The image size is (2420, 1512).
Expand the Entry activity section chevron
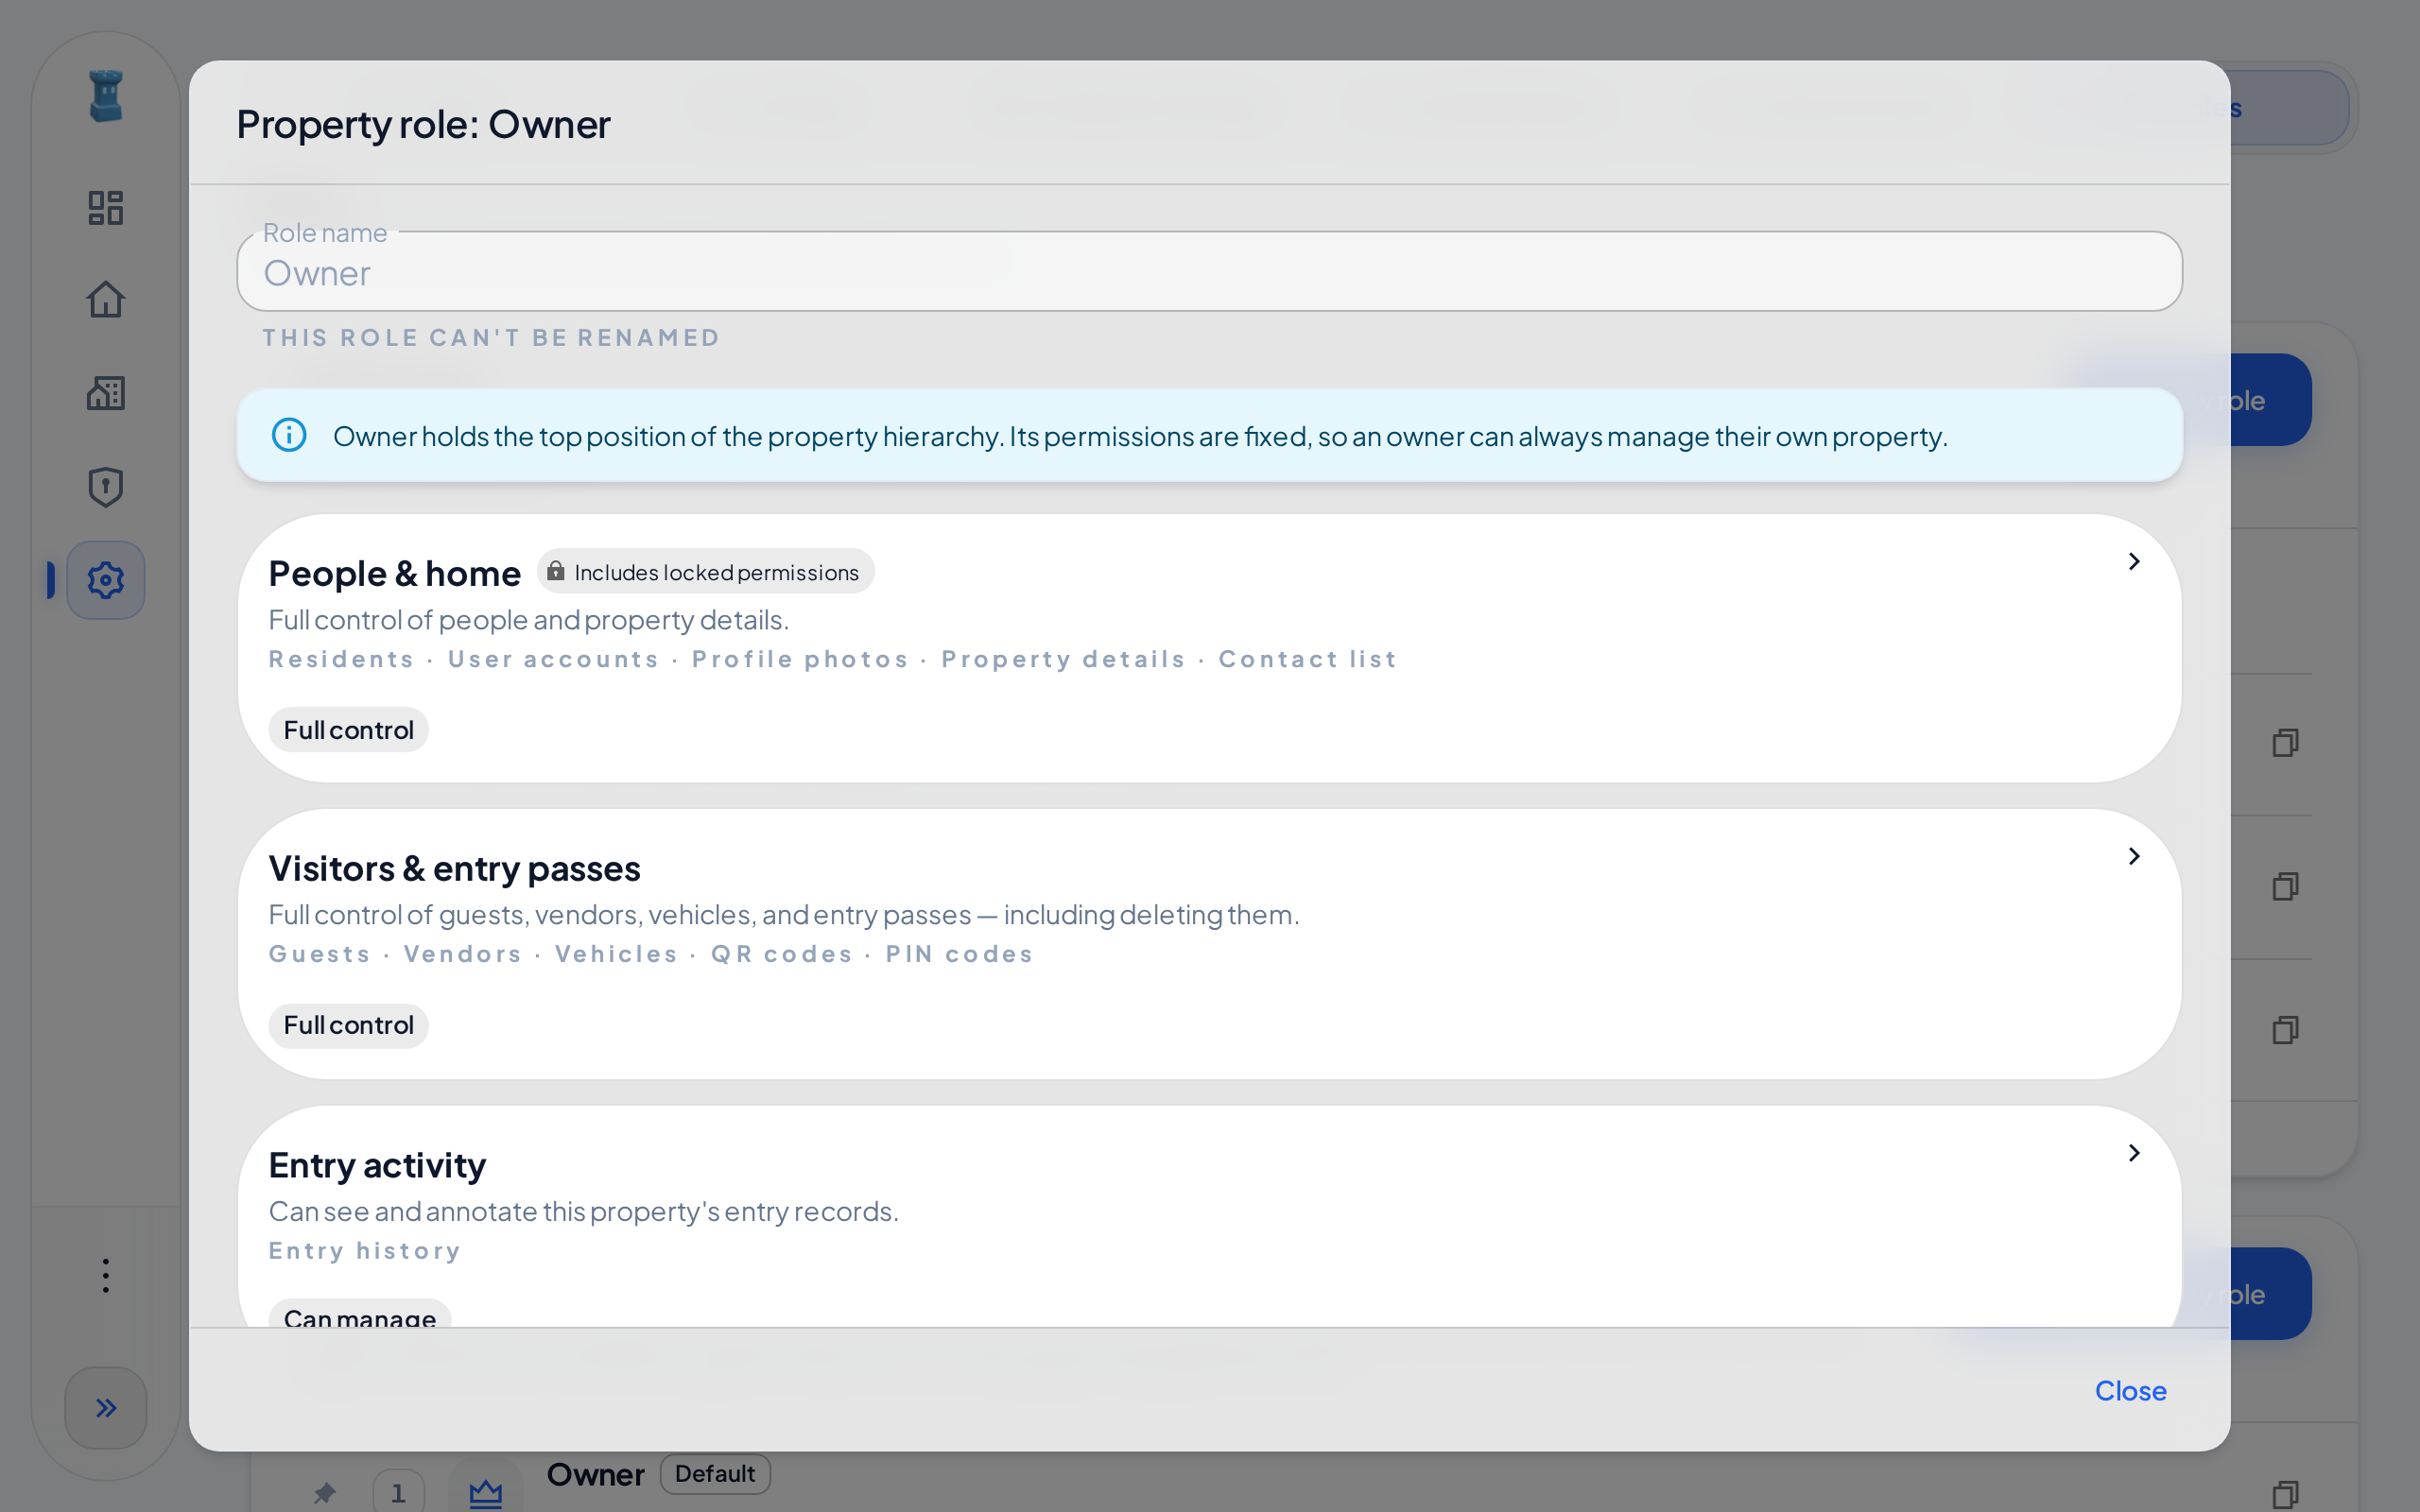2134,1153
